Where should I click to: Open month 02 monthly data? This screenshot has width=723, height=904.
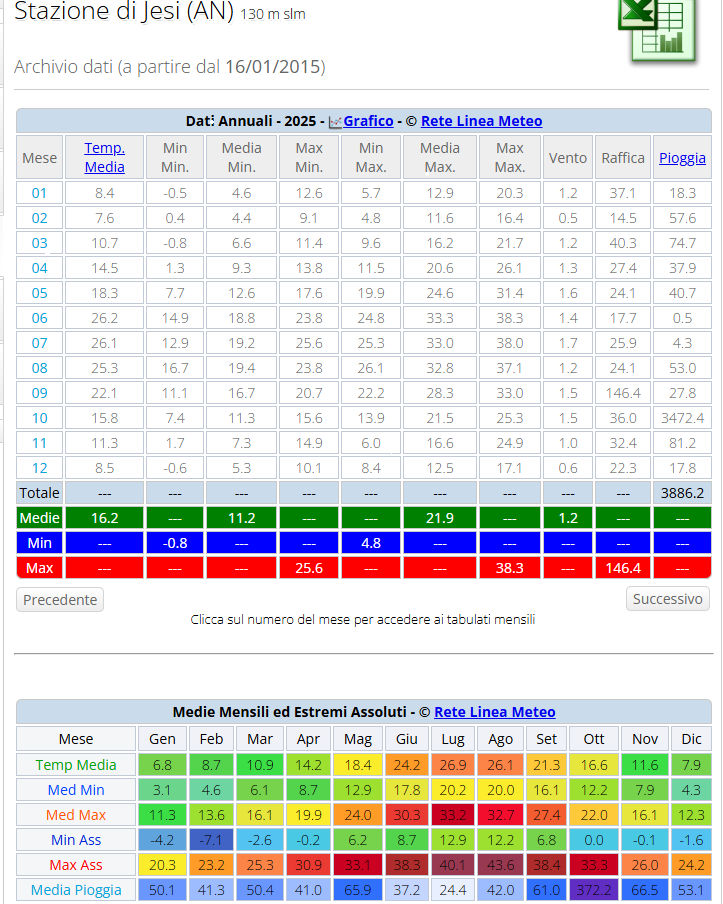39,218
